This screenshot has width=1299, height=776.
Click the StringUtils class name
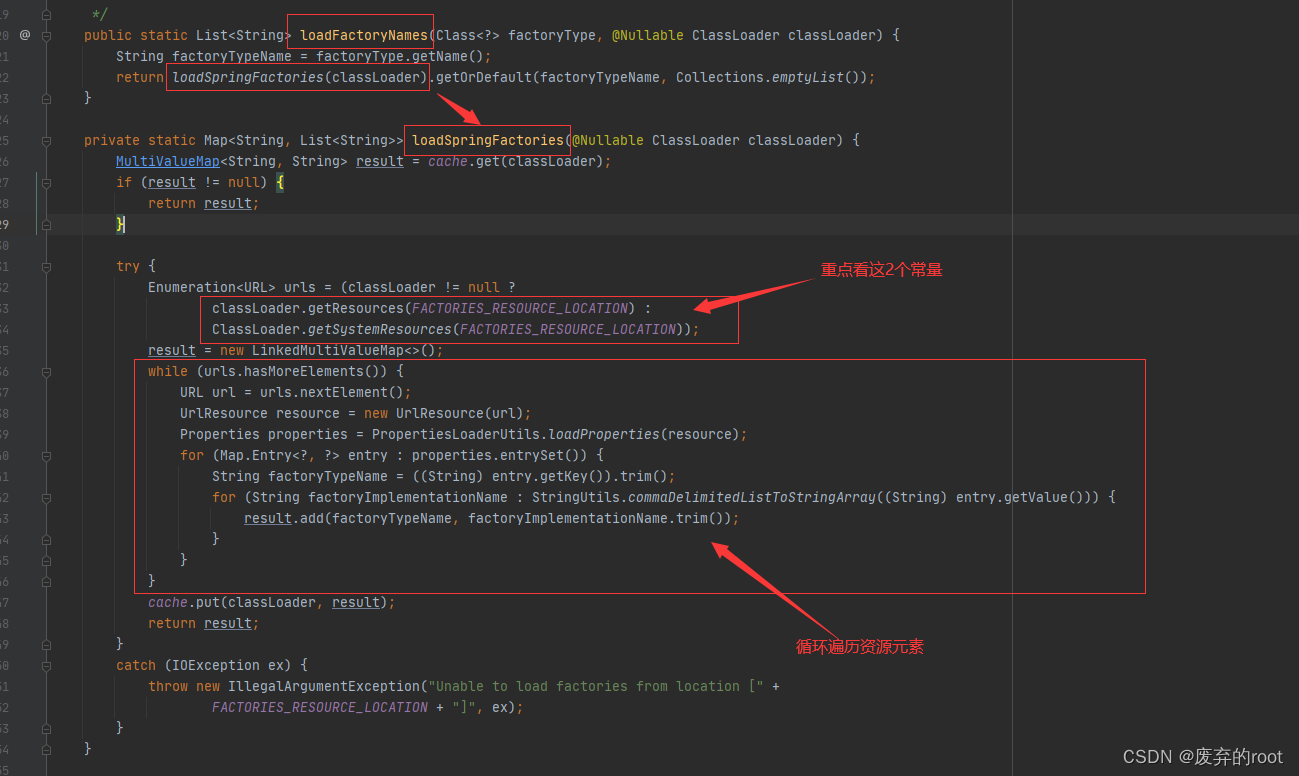click(x=576, y=497)
